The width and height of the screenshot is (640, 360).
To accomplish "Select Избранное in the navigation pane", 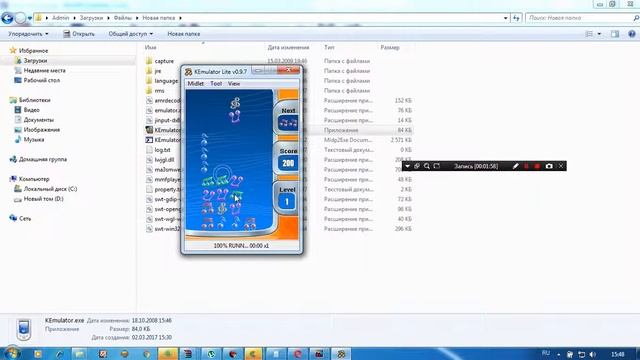I will (33, 51).
